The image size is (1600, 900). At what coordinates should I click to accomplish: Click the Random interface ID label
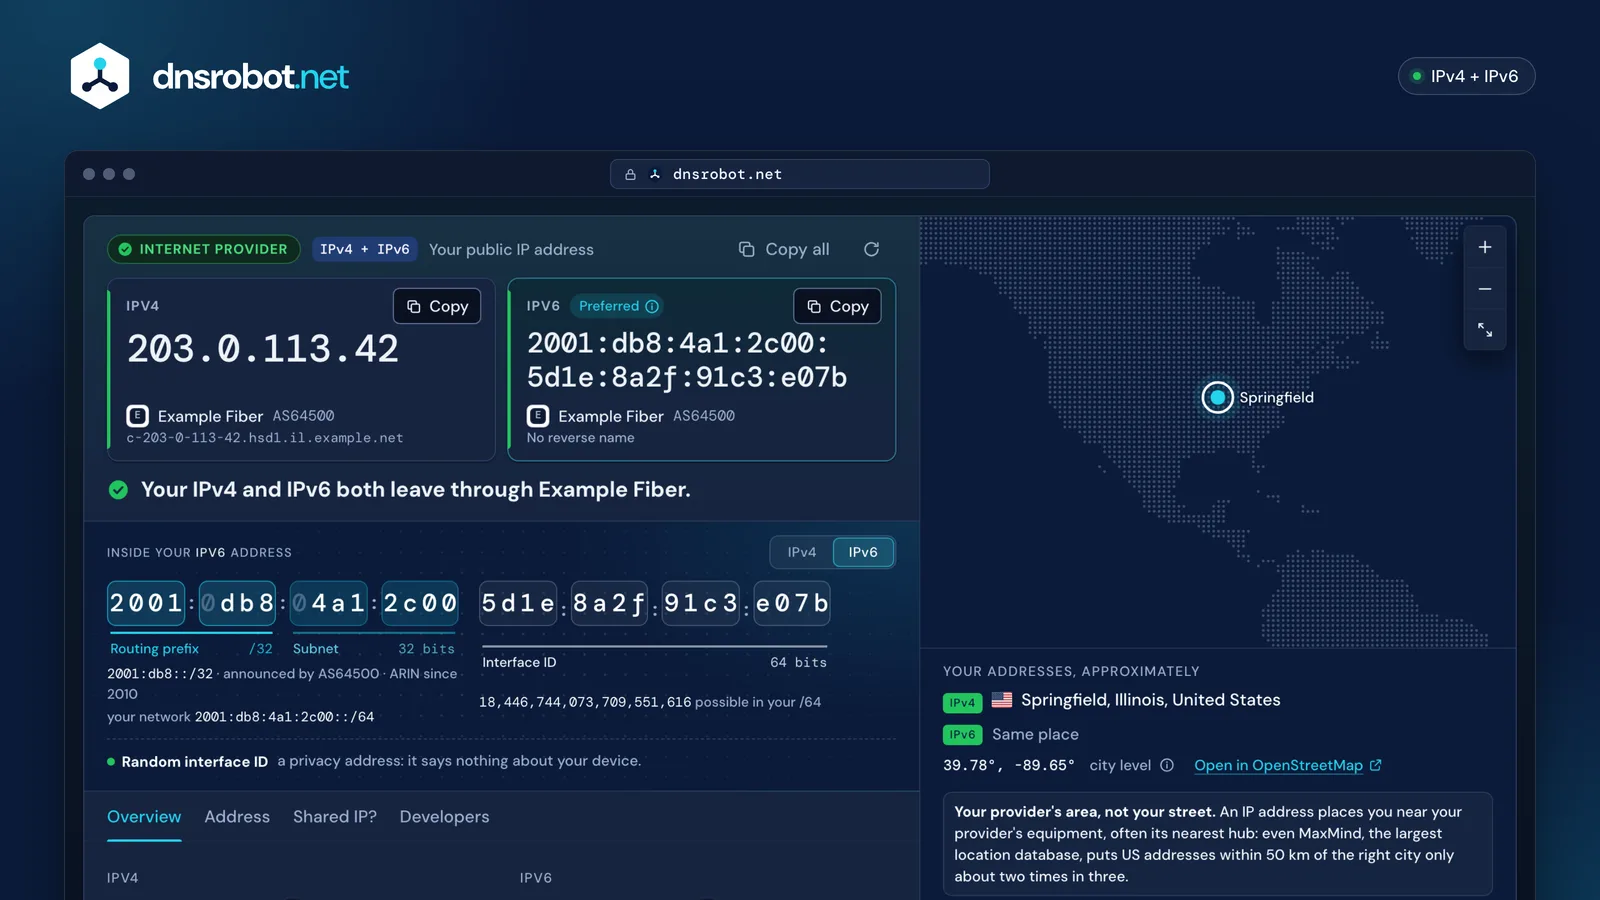click(194, 761)
